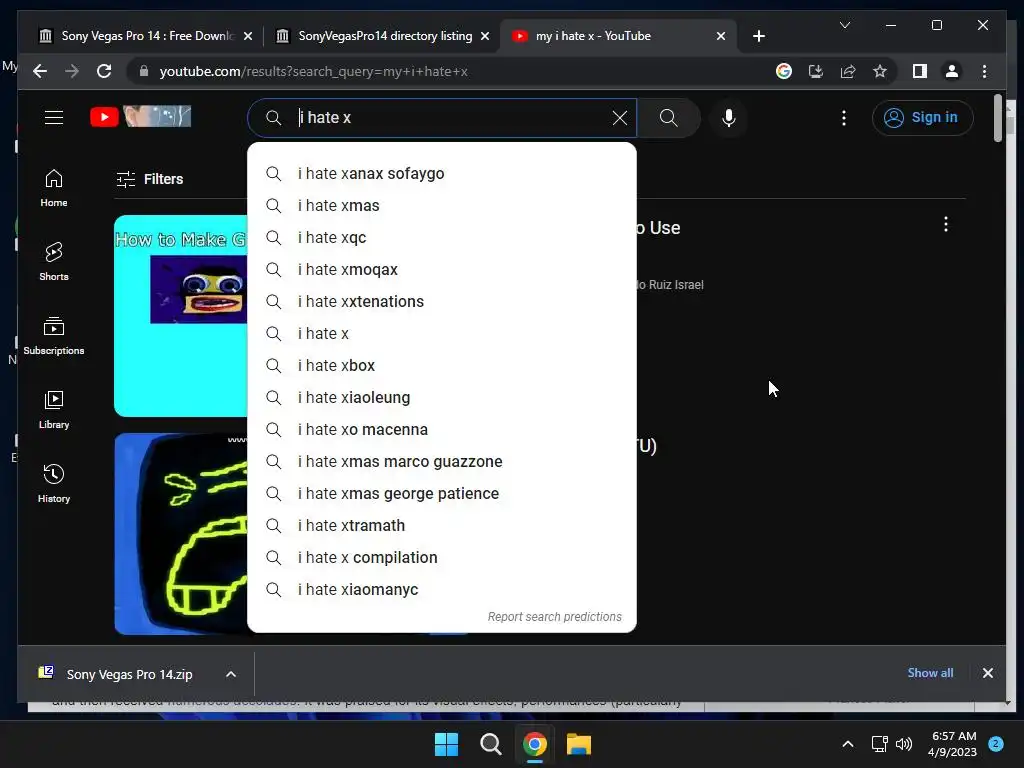Image resolution: width=1024 pixels, height=768 pixels.
Task: Go forward with the browser forward arrow
Action: point(72,71)
